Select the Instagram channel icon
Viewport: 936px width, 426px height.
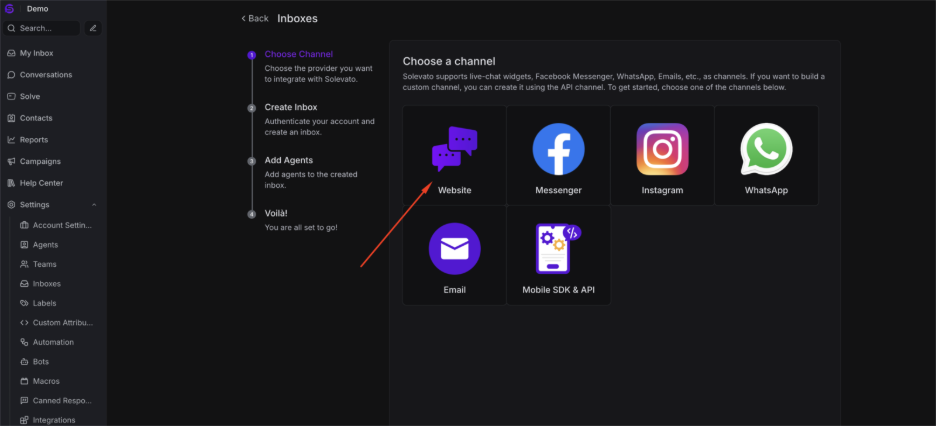click(x=662, y=149)
